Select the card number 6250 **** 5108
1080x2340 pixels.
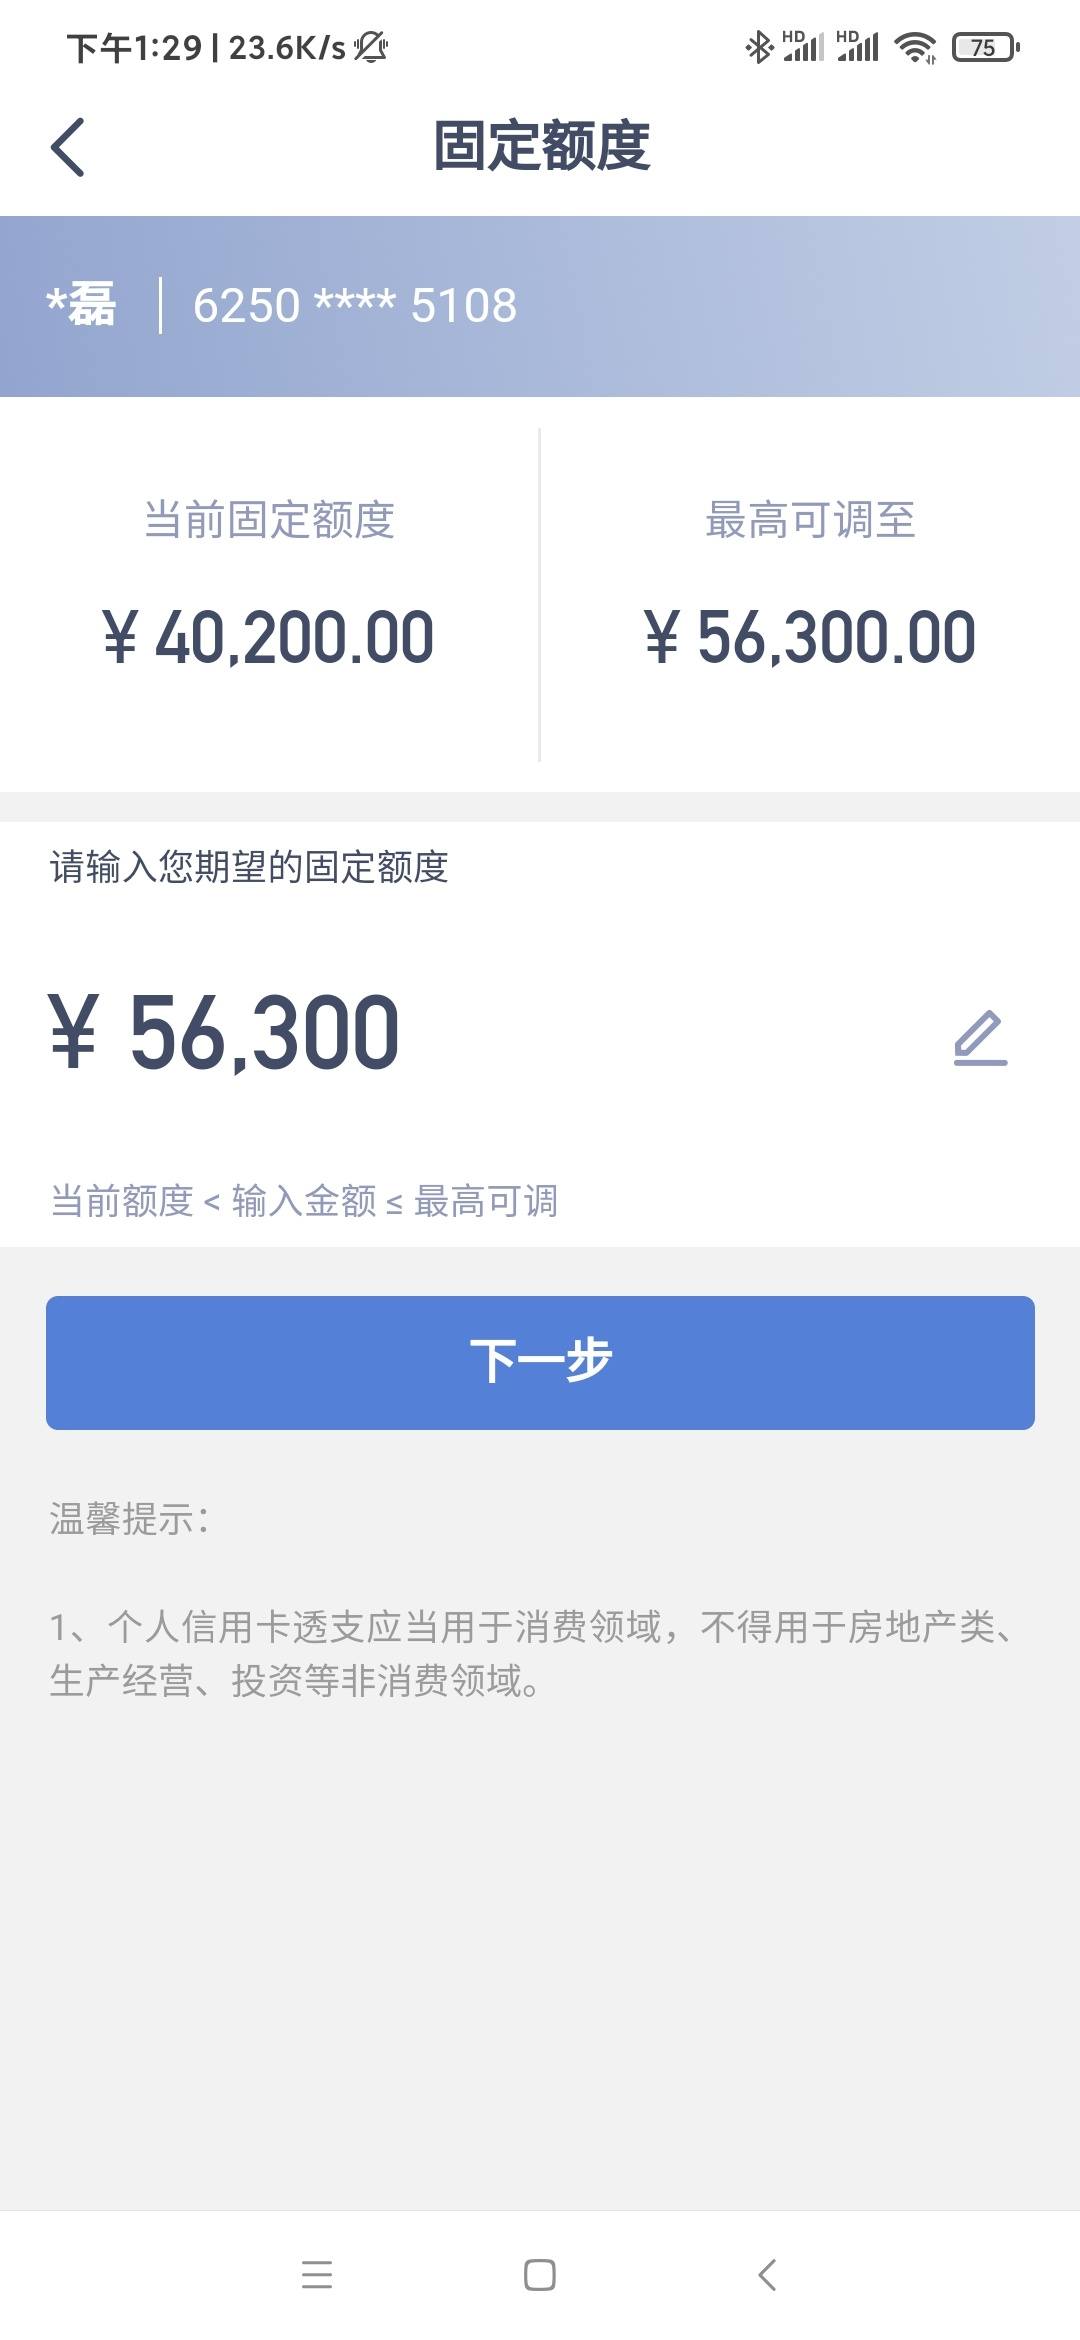355,305
